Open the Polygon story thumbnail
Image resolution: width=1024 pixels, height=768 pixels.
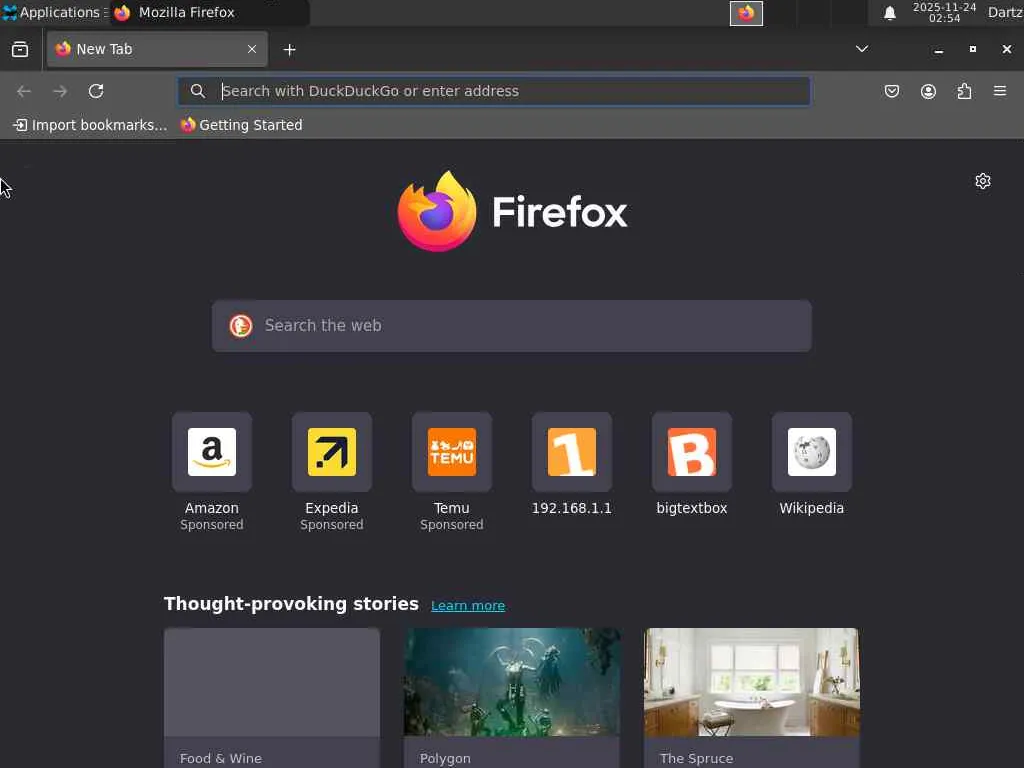coord(512,682)
